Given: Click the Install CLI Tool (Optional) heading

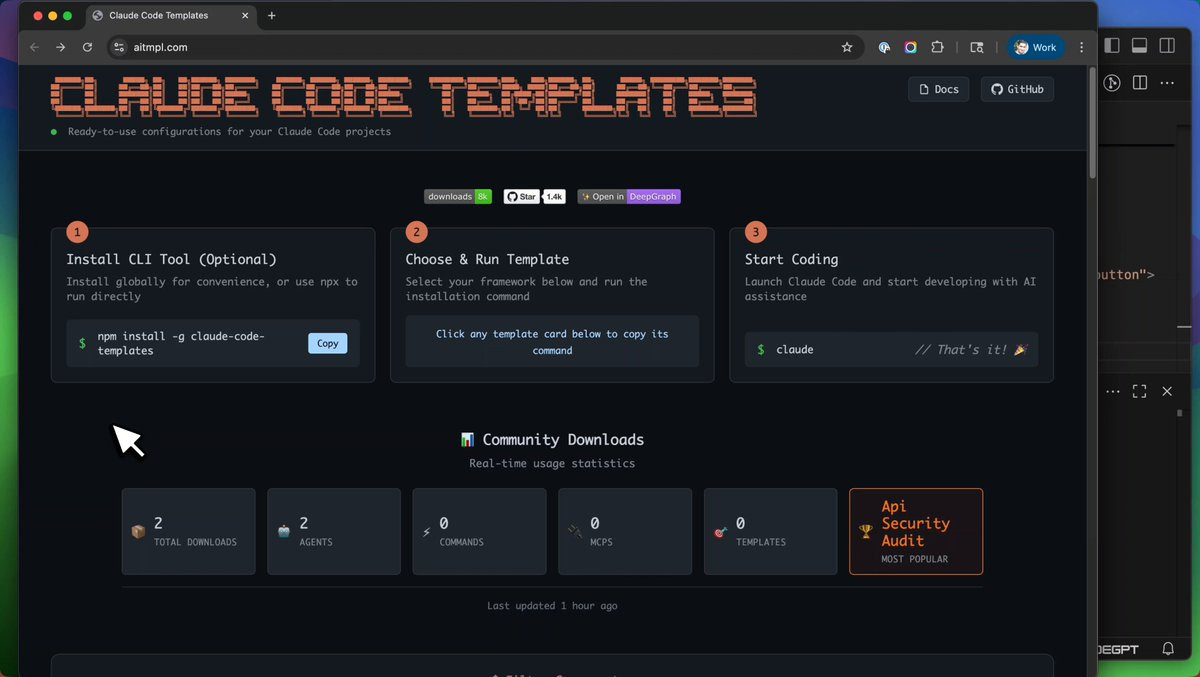Looking at the screenshot, I should coord(171,259).
